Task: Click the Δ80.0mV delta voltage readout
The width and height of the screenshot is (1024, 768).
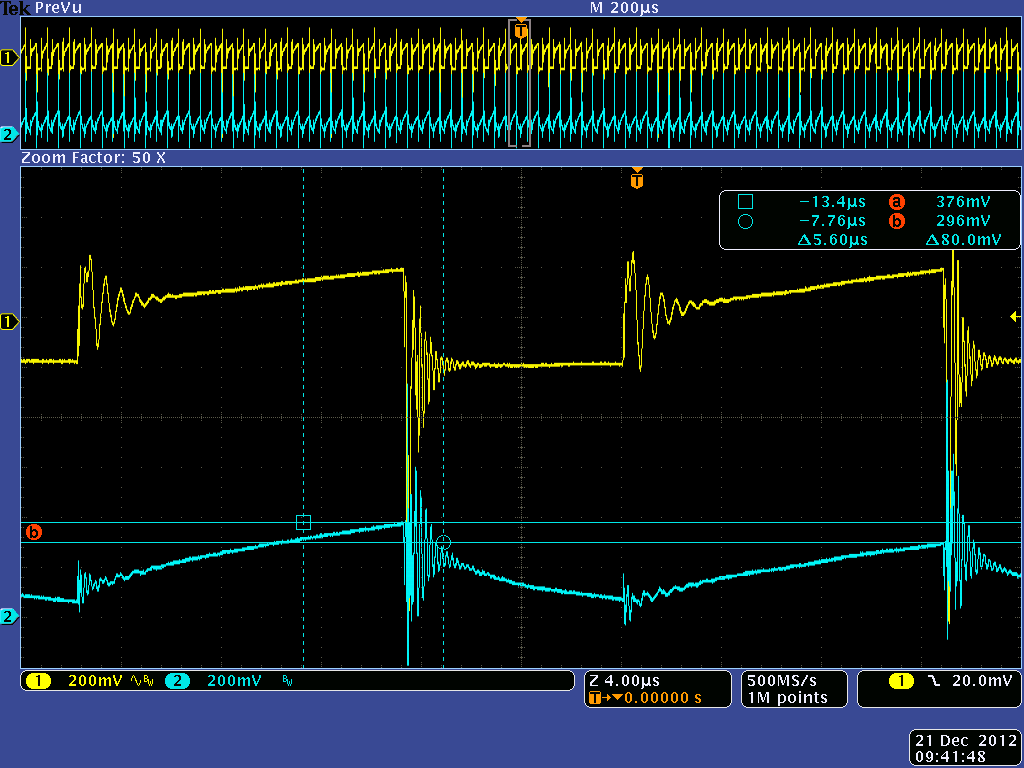Action: pos(963,240)
